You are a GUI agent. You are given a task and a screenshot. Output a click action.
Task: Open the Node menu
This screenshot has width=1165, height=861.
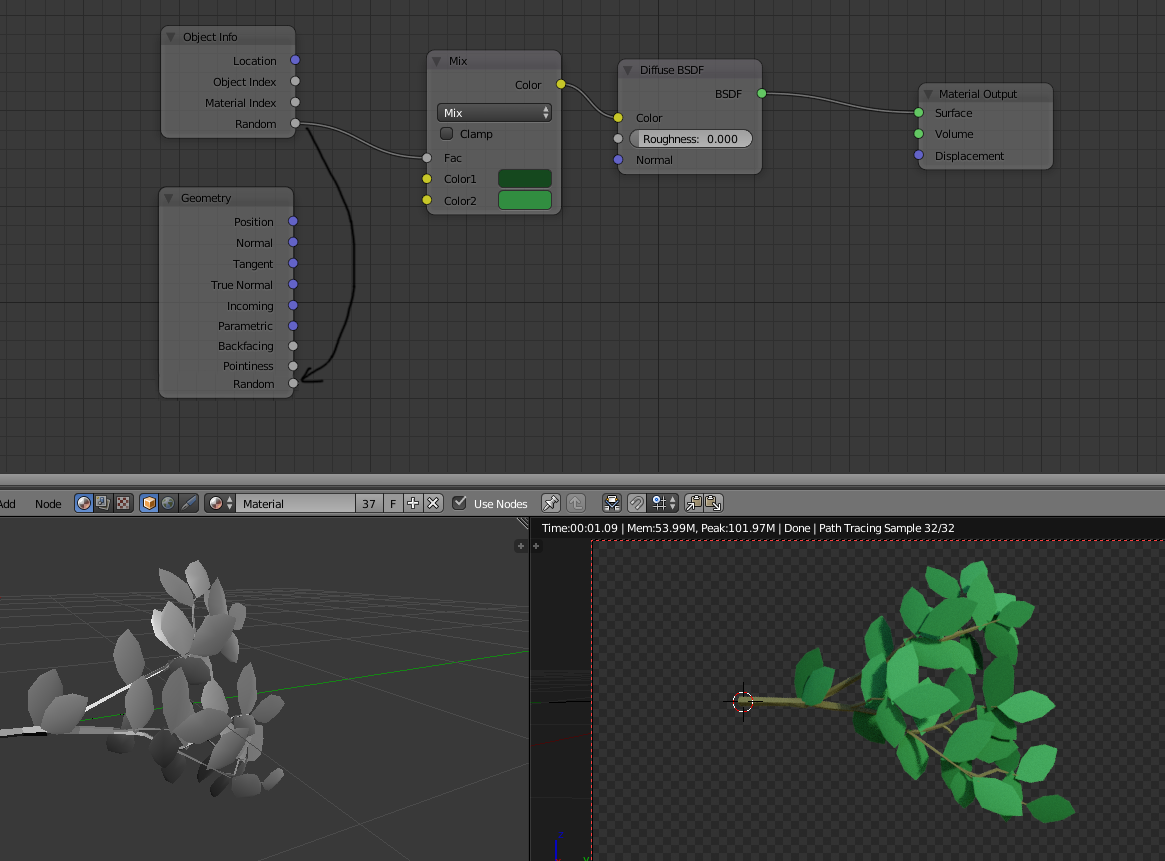pyautogui.click(x=48, y=504)
